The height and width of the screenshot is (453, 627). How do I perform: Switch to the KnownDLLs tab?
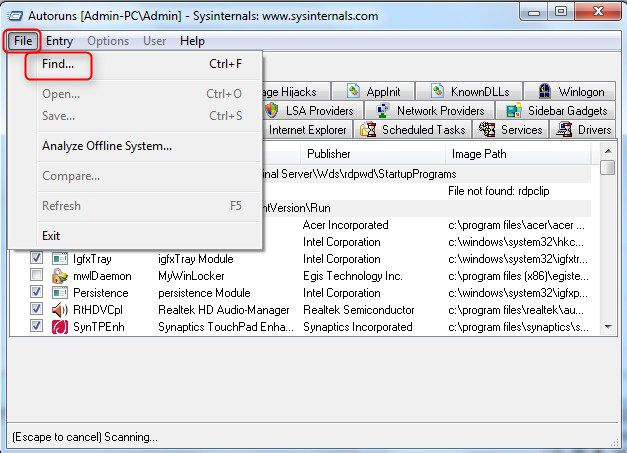pyautogui.click(x=470, y=92)
